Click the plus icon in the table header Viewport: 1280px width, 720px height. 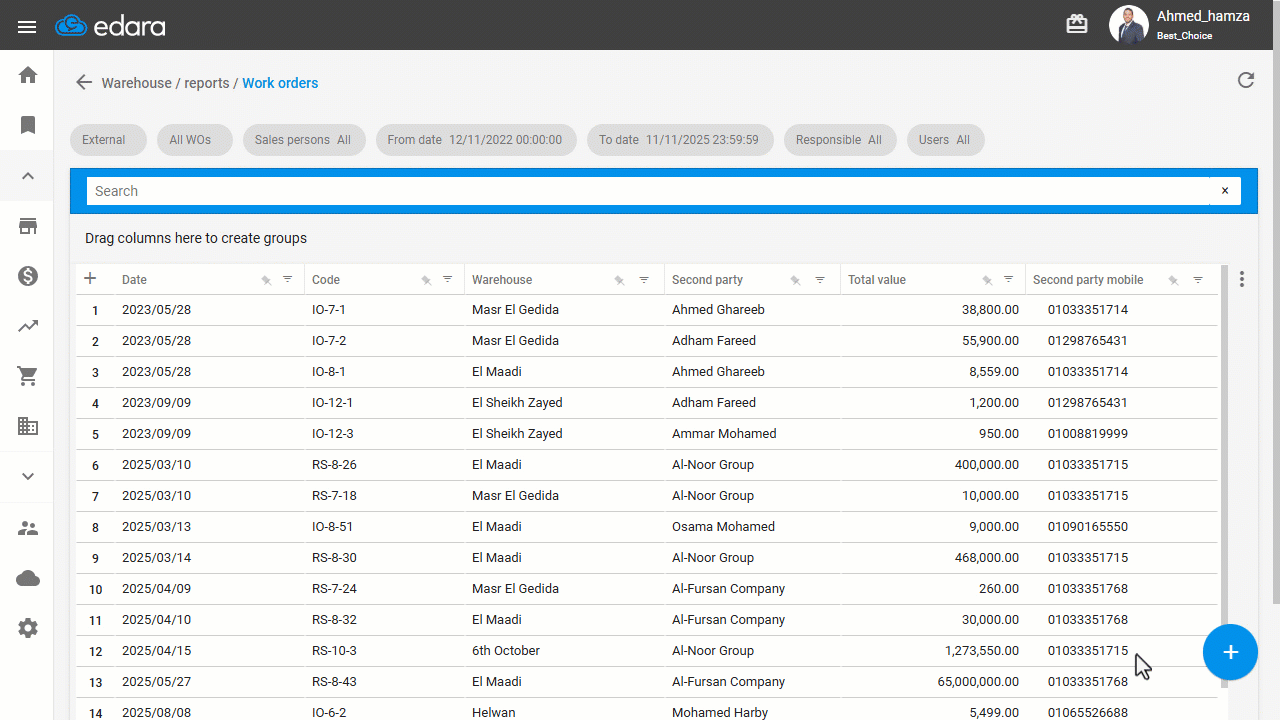tap(90, 279)
